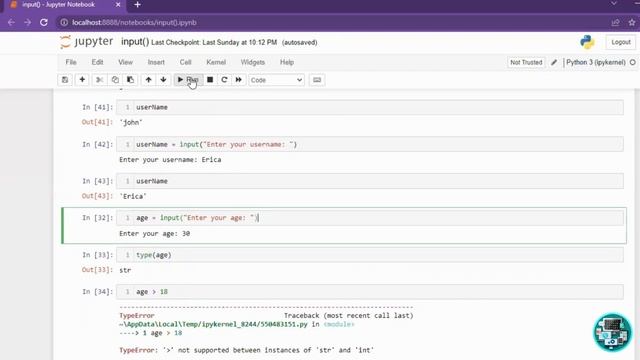The height and width of the screenshot is (360, 640).
Task: Save and checkpoint the notebook
Action: tap(65, 80)
